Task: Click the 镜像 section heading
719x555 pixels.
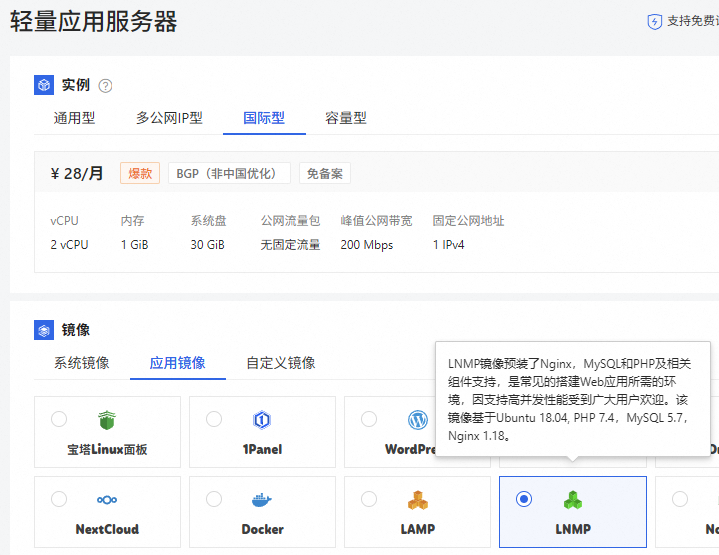Action: [x=76, y=330]
